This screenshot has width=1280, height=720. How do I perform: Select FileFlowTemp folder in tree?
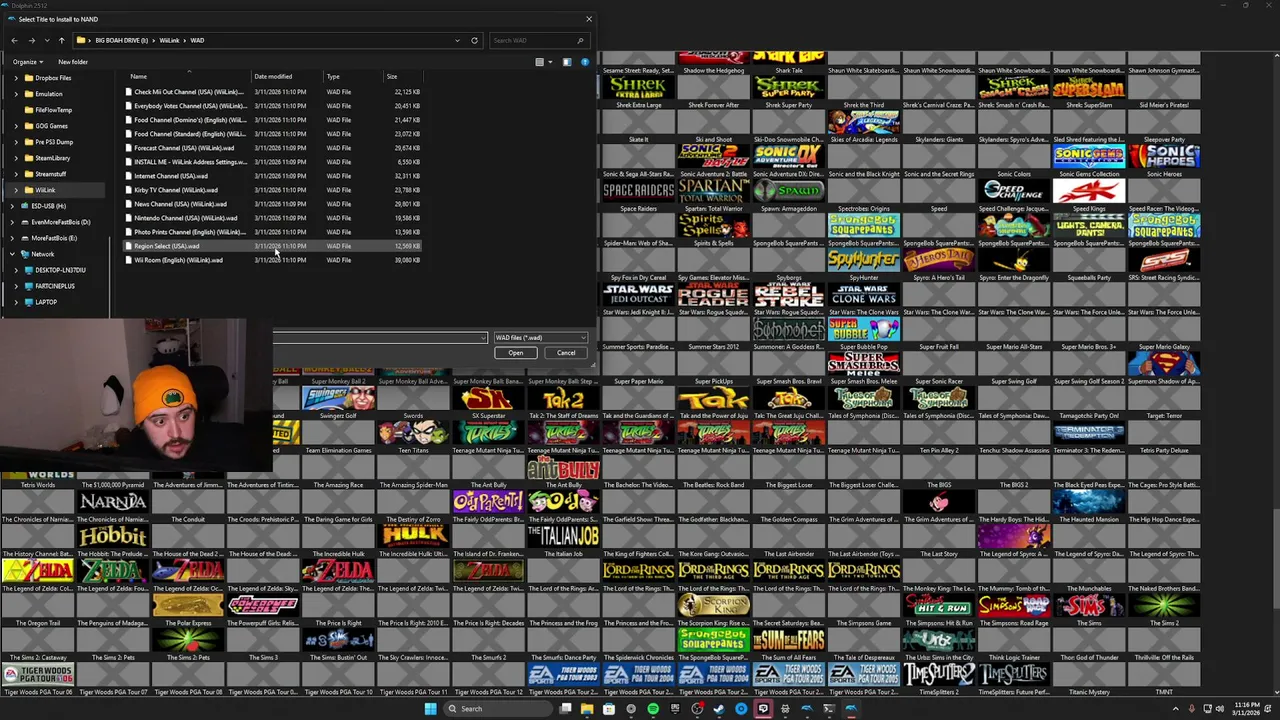(x=53, y=110)
